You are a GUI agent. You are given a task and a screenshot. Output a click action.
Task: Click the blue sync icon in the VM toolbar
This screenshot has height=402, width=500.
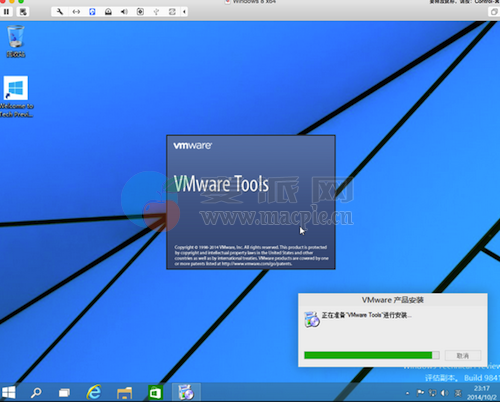tap(92, 12)
